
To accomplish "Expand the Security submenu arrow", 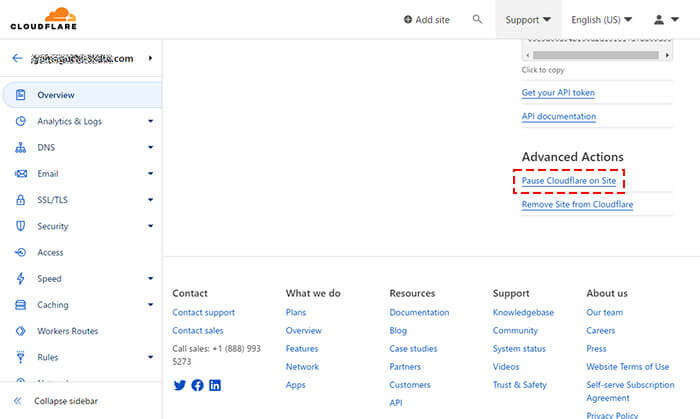I will click(x=150, y=226).
